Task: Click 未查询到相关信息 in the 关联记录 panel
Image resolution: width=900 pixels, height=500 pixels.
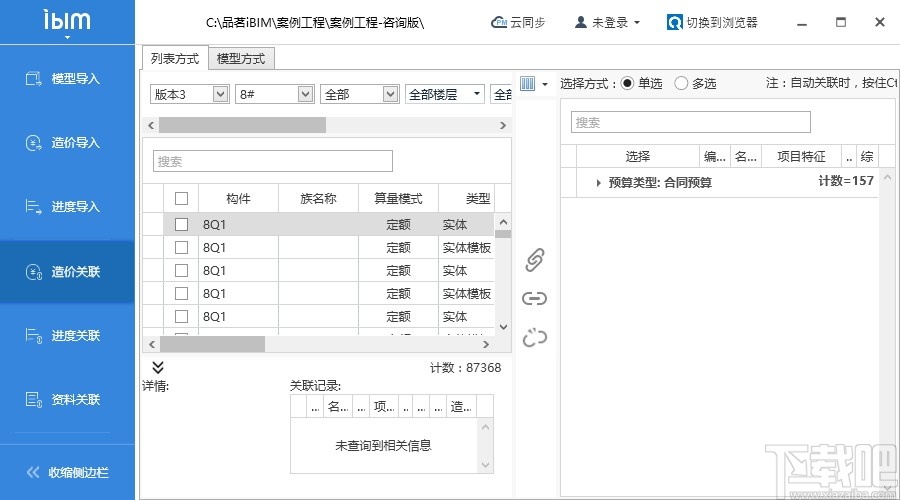Action: 383,445
